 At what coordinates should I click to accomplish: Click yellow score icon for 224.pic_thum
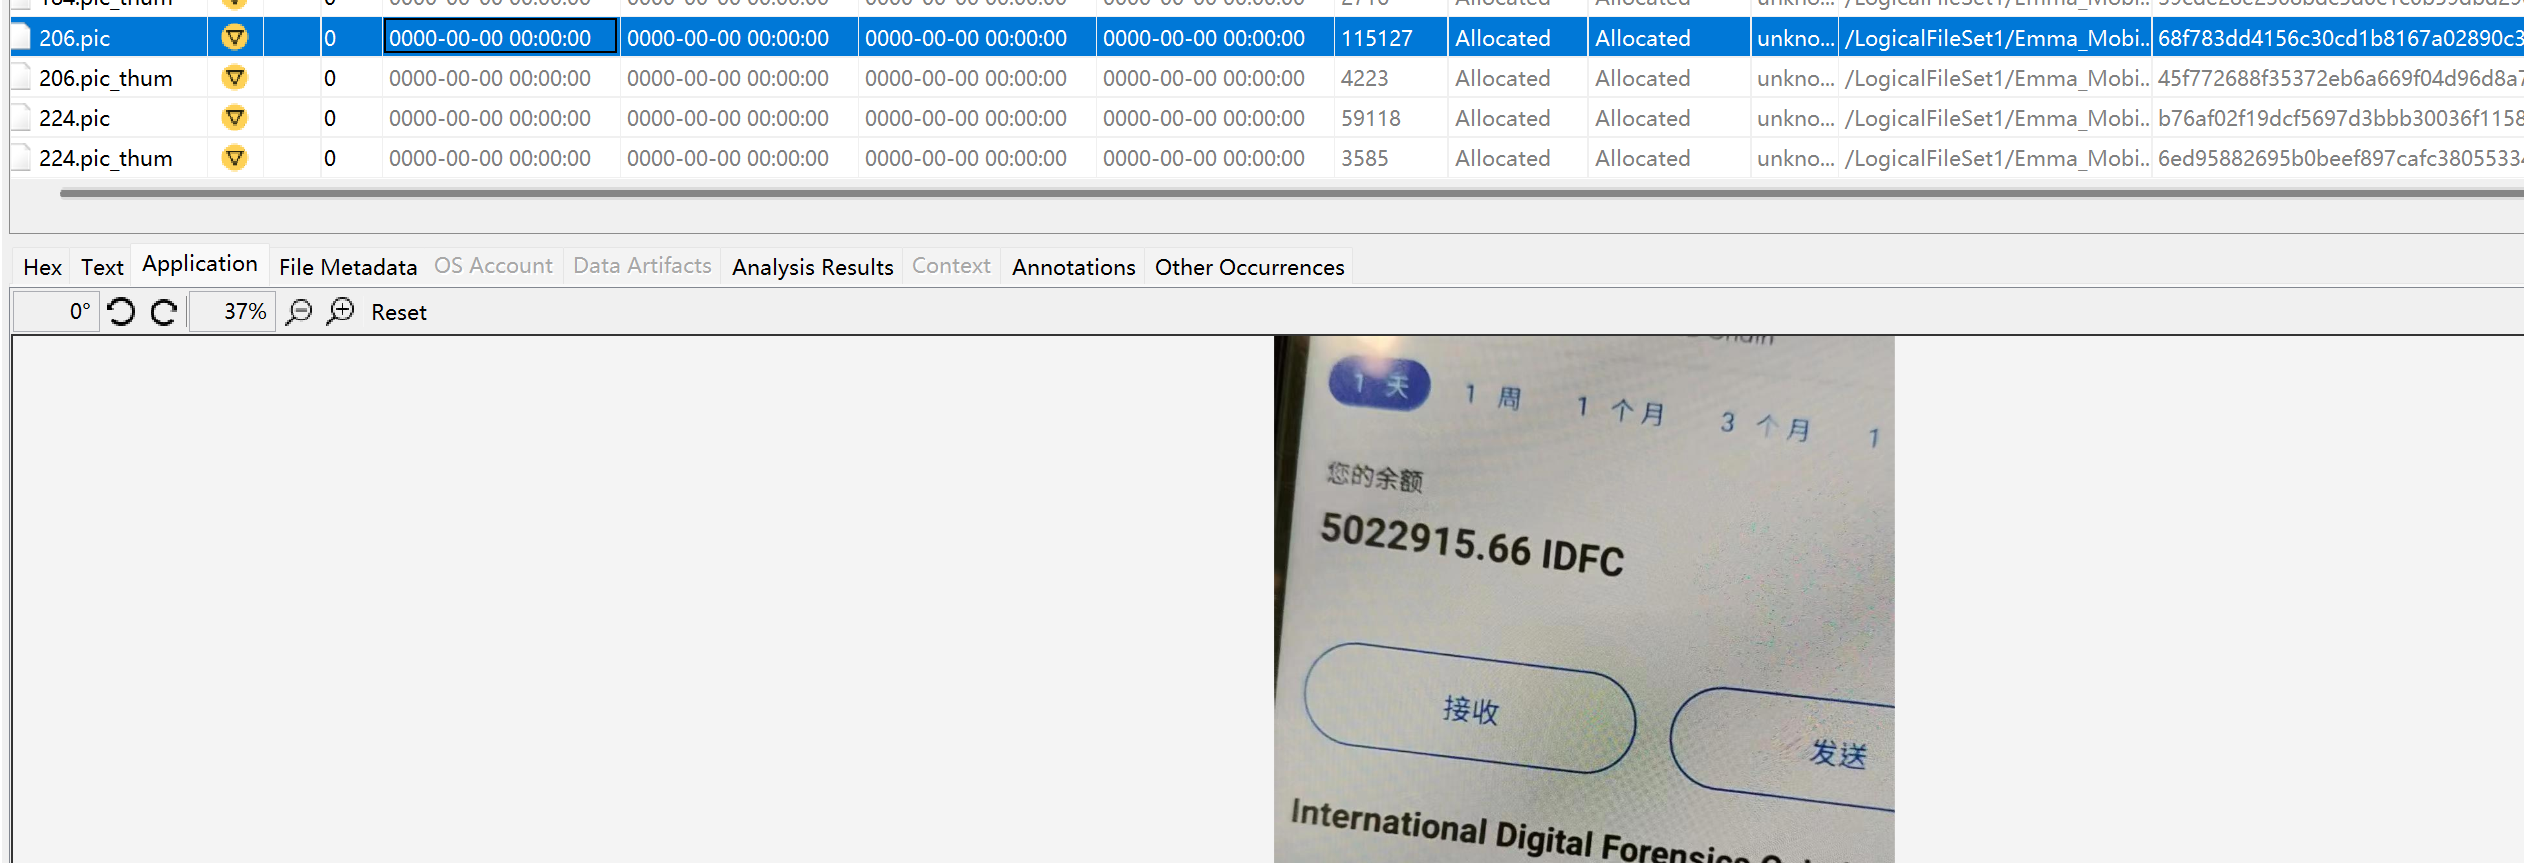(x=234, y=158)
